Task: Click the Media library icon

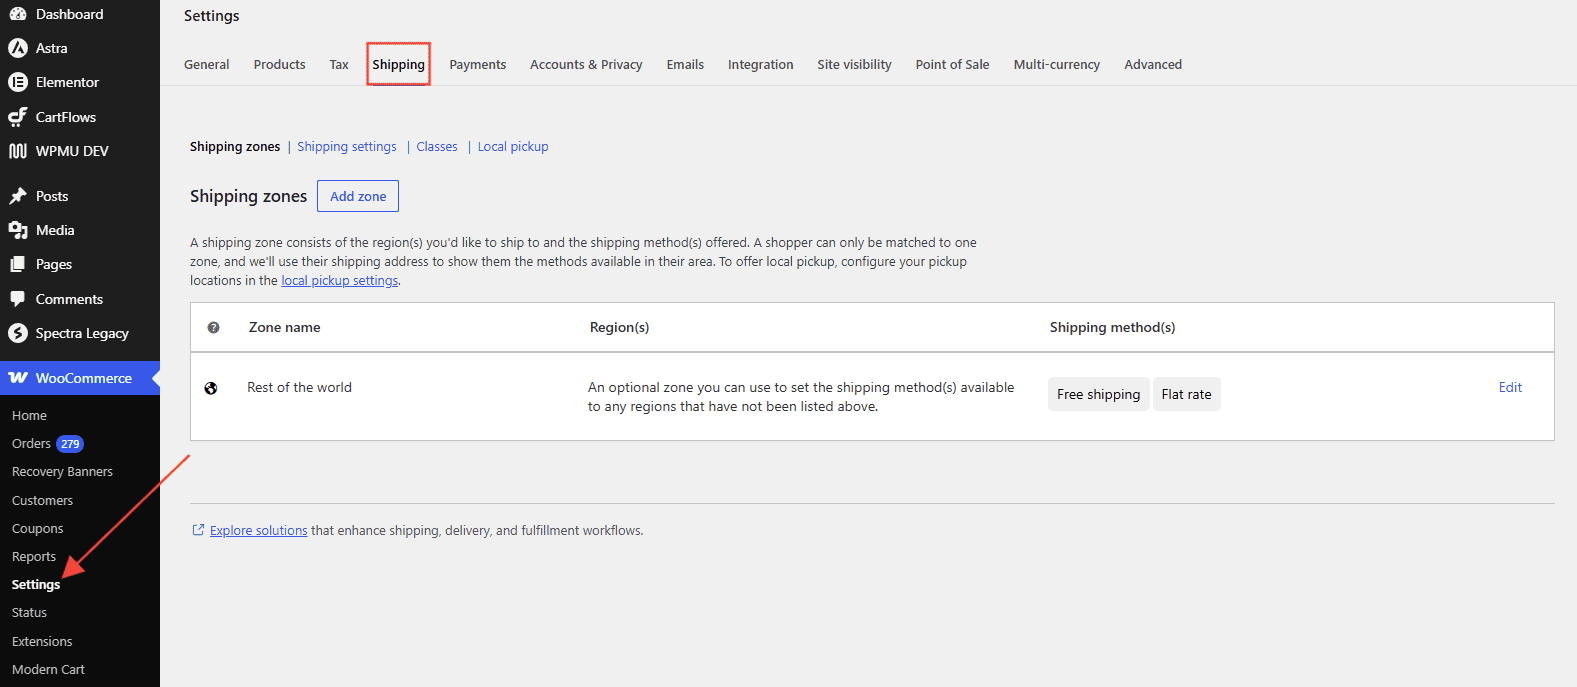Action: pyautogui.click(x=18, y=230)
